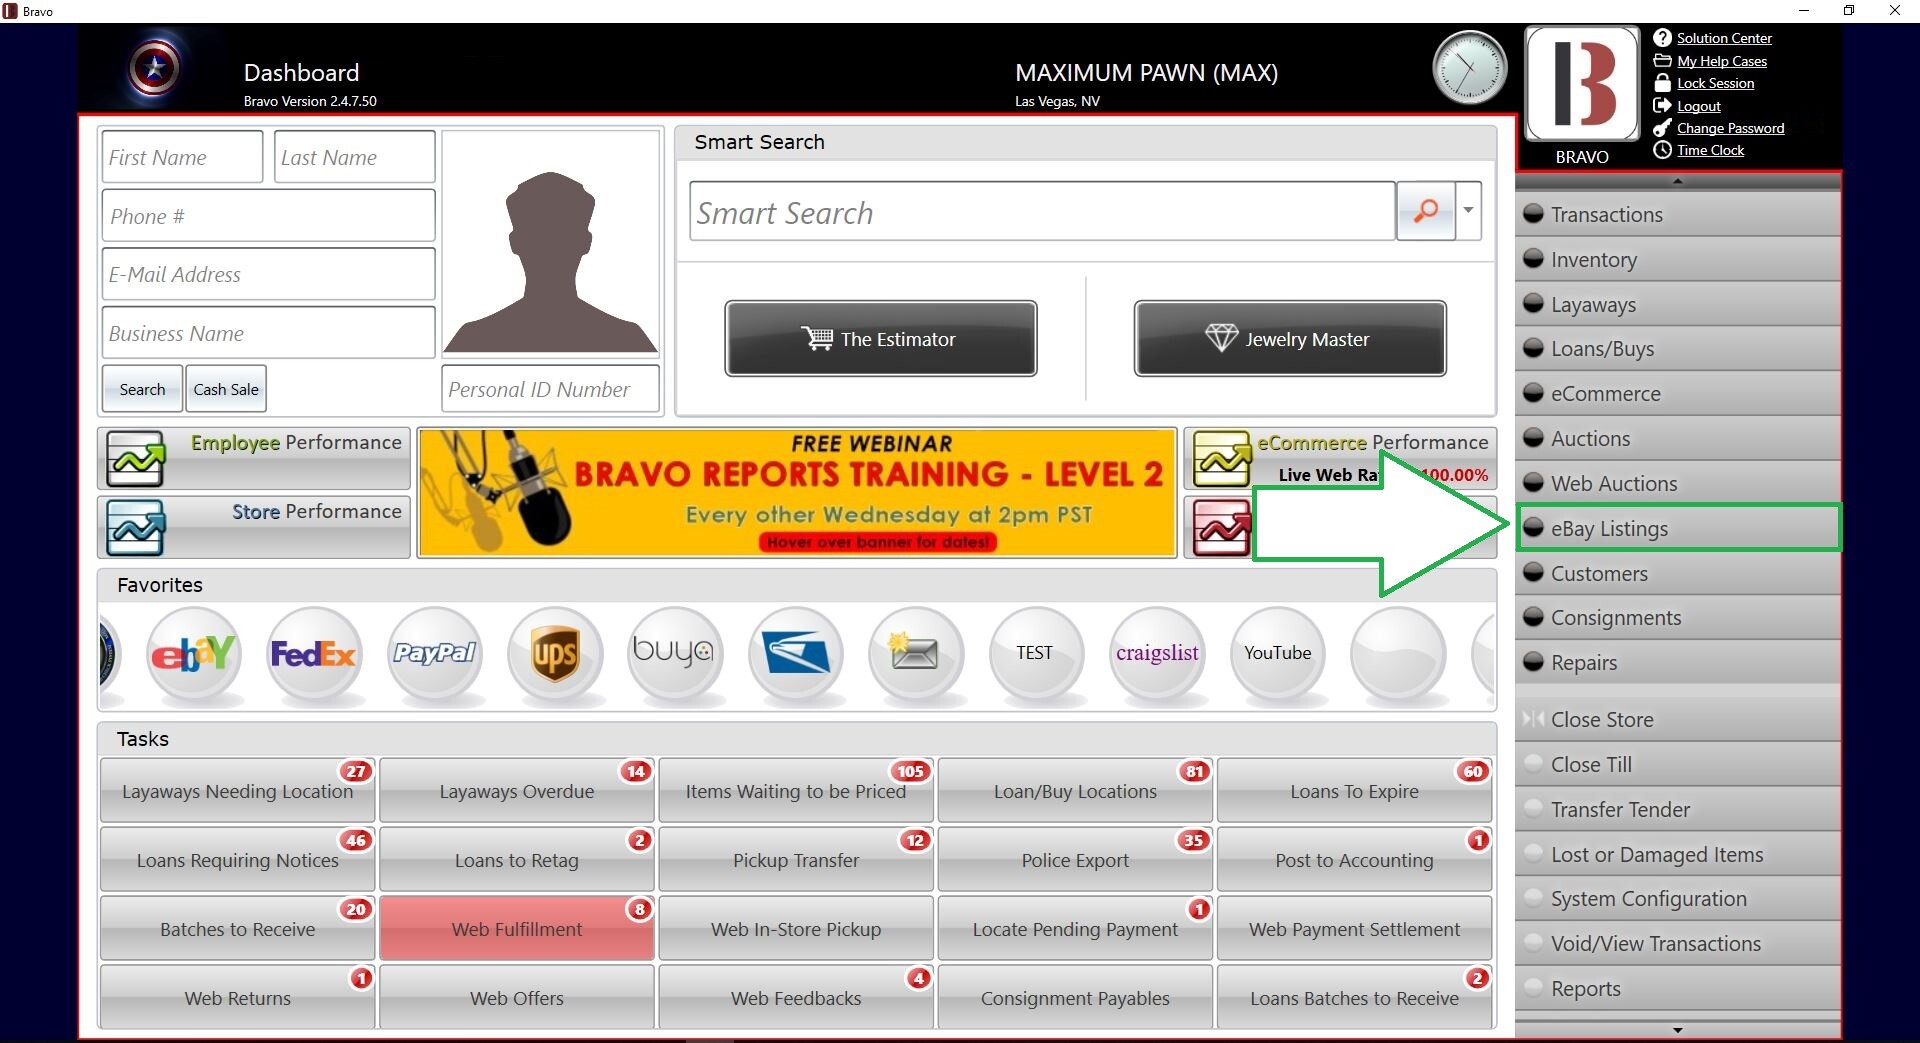This screenshot has height=1043, width=1920.
Task: Expand the Smart Search dropdown arrow
Action: tap(1468, 211)
